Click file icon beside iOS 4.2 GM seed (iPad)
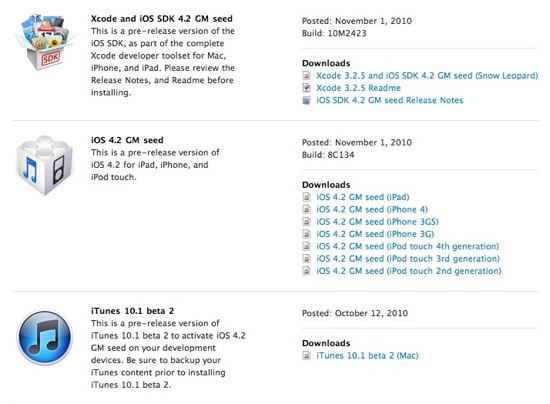 (x=307, y=197)
